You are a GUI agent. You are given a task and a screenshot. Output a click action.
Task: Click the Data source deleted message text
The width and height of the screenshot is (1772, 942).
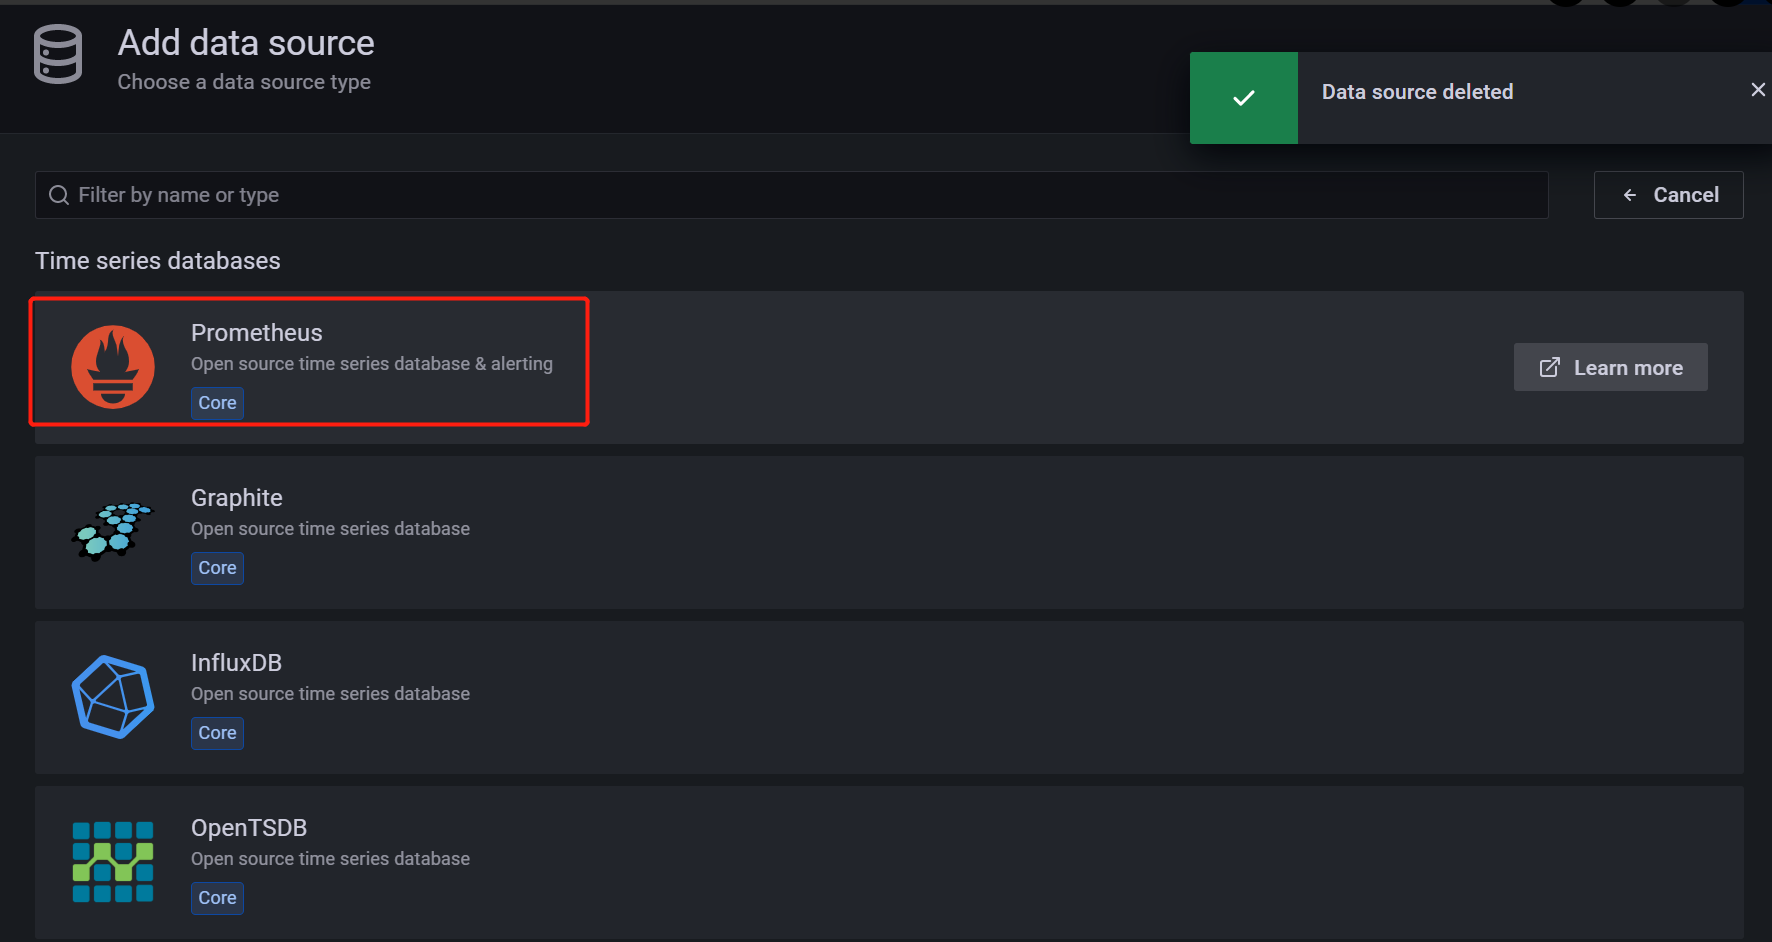pyautogui.click(x=1417, y=92)
